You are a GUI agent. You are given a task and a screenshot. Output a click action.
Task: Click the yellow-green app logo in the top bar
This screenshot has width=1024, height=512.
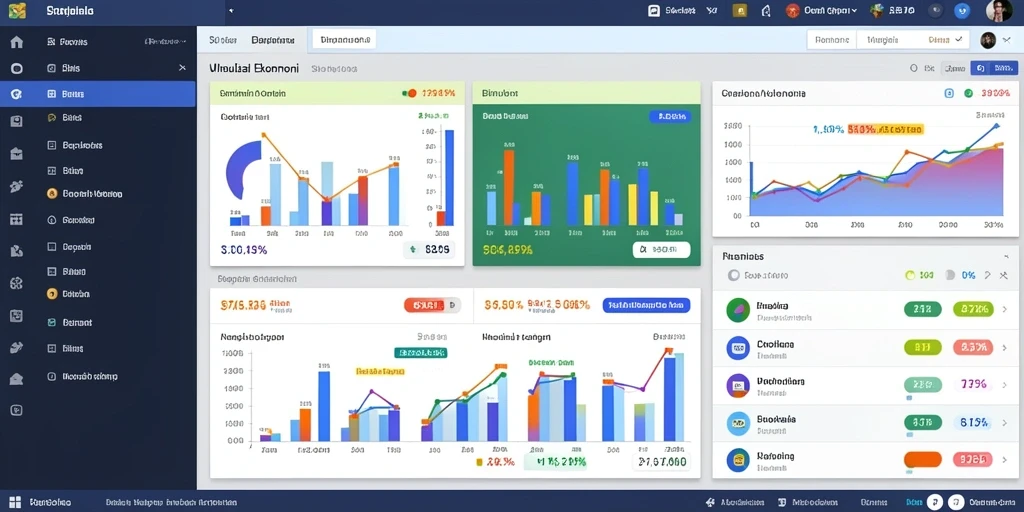[x=18, y=10]
